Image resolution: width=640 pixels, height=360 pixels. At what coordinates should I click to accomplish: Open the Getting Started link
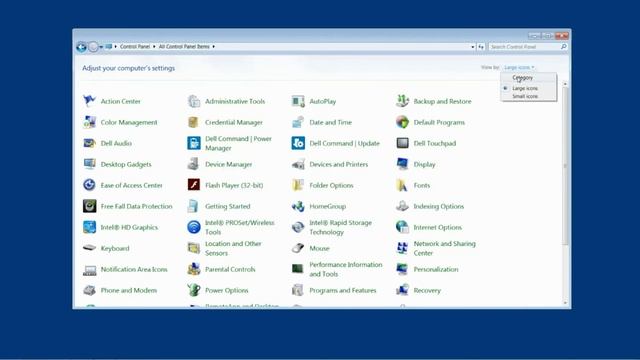tap(227, 206)
